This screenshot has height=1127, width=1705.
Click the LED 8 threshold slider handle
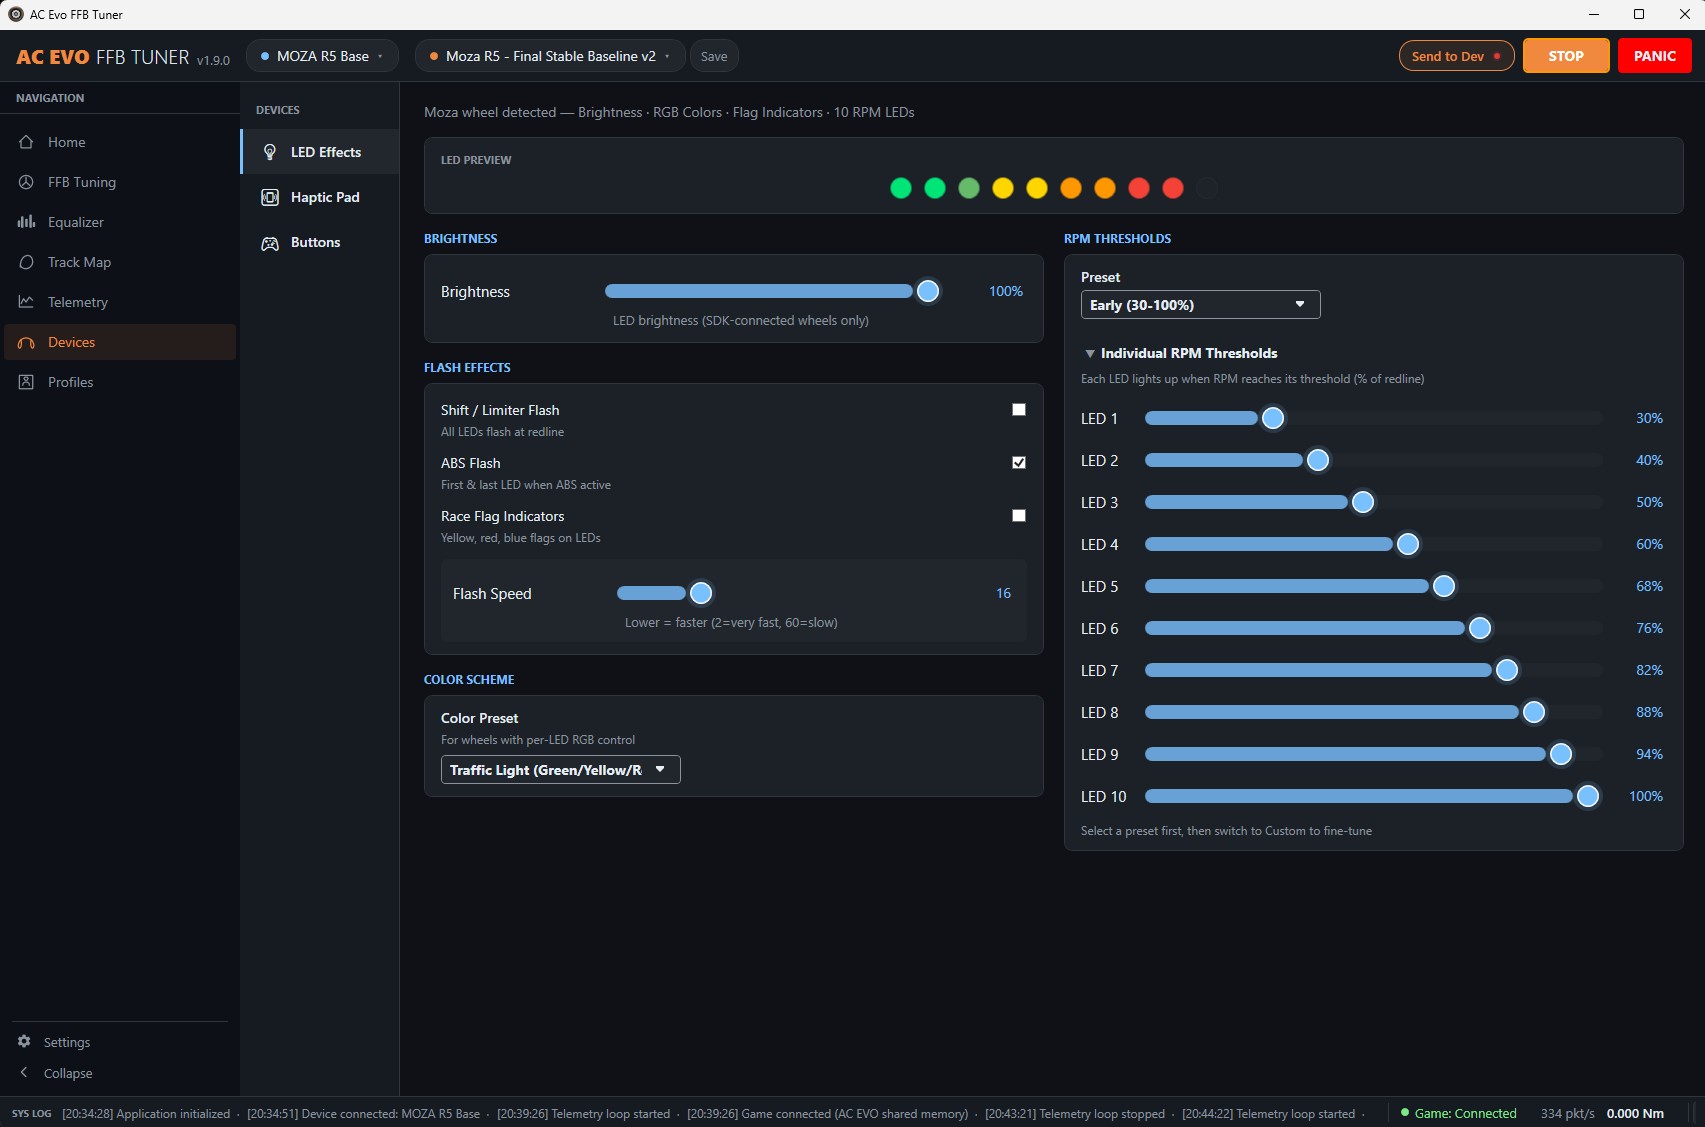[1534, 712]
